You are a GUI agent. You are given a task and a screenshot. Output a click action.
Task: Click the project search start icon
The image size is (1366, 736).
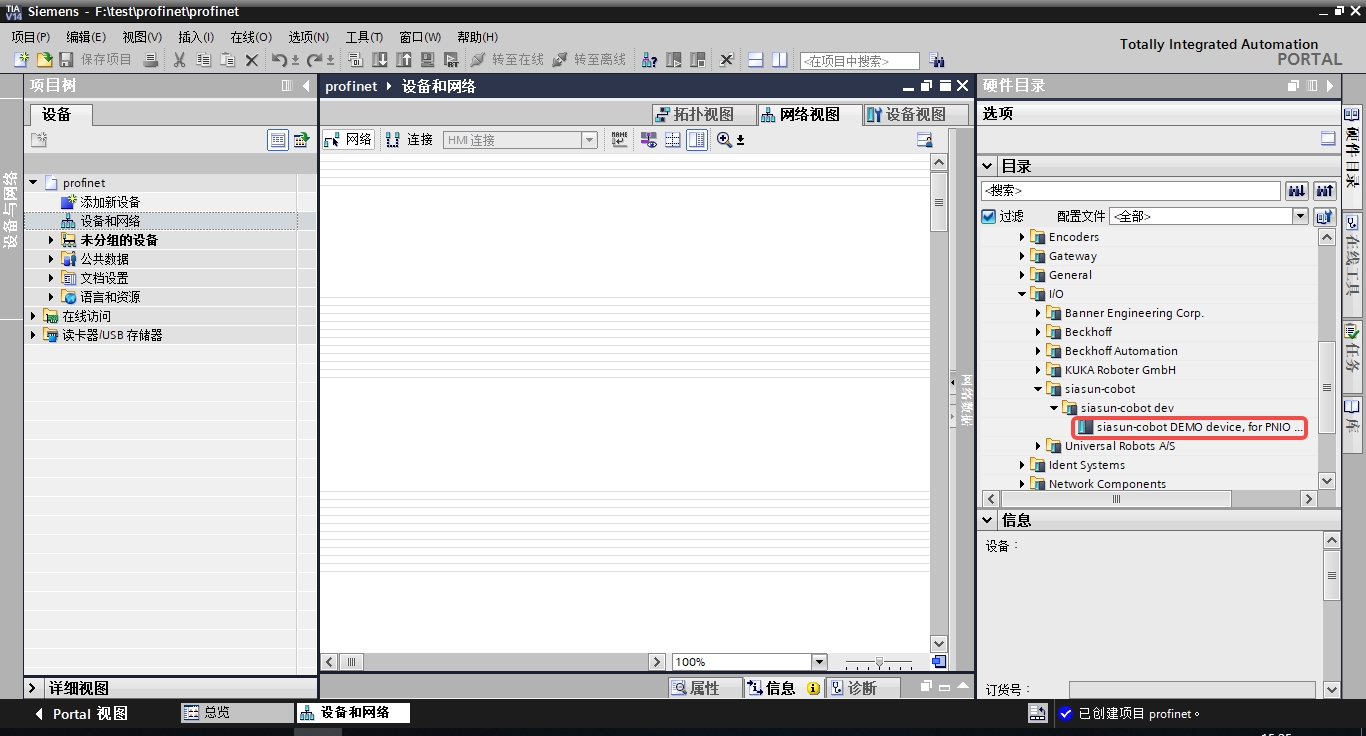936,60
